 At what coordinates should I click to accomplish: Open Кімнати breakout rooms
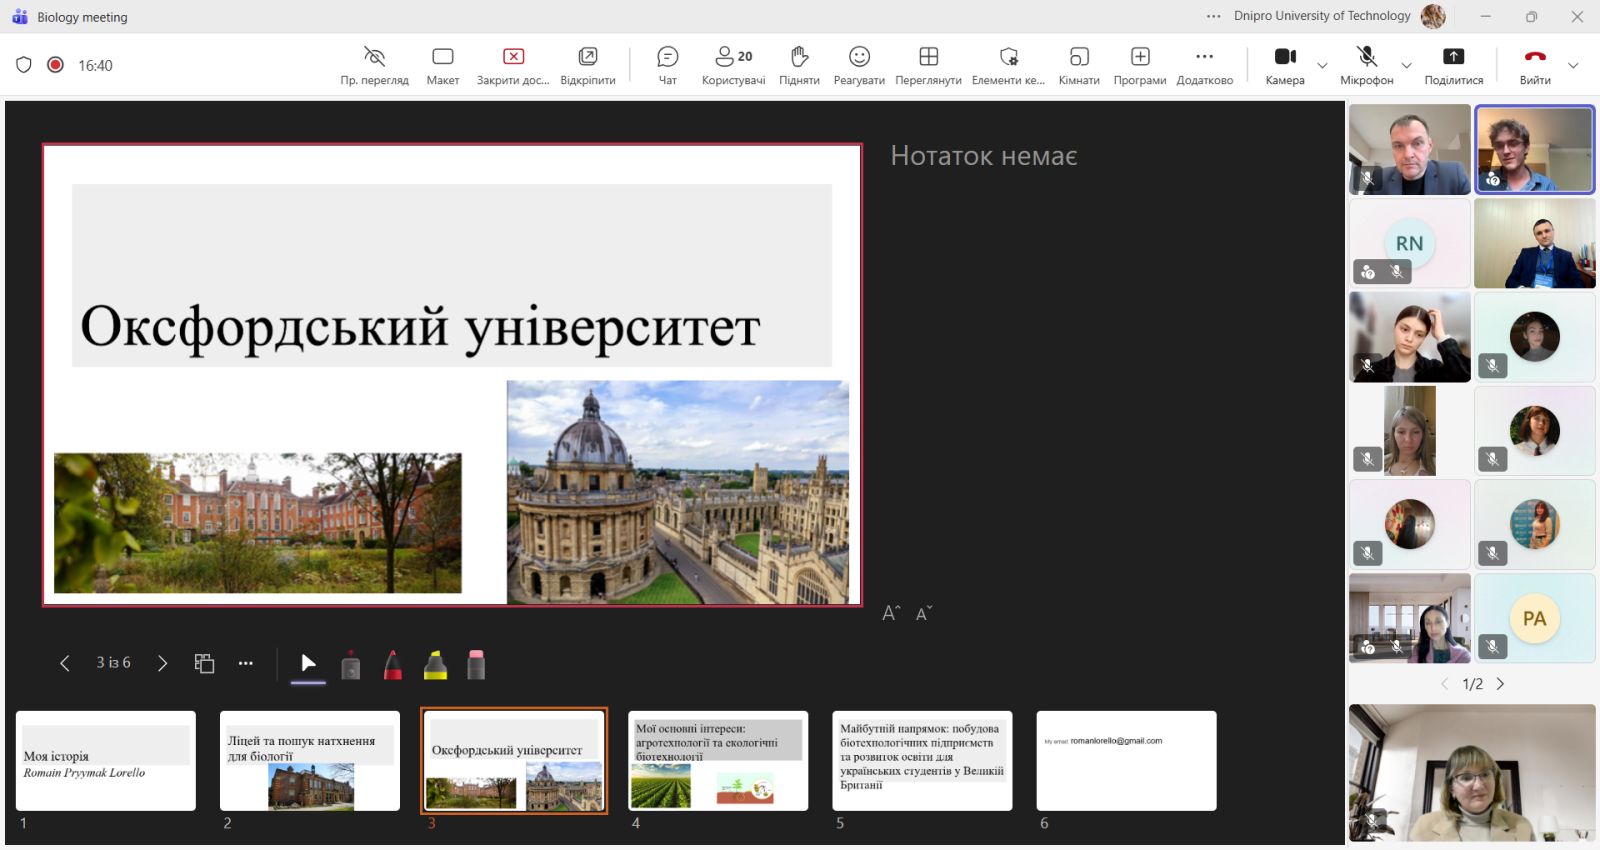[1079, 65]
